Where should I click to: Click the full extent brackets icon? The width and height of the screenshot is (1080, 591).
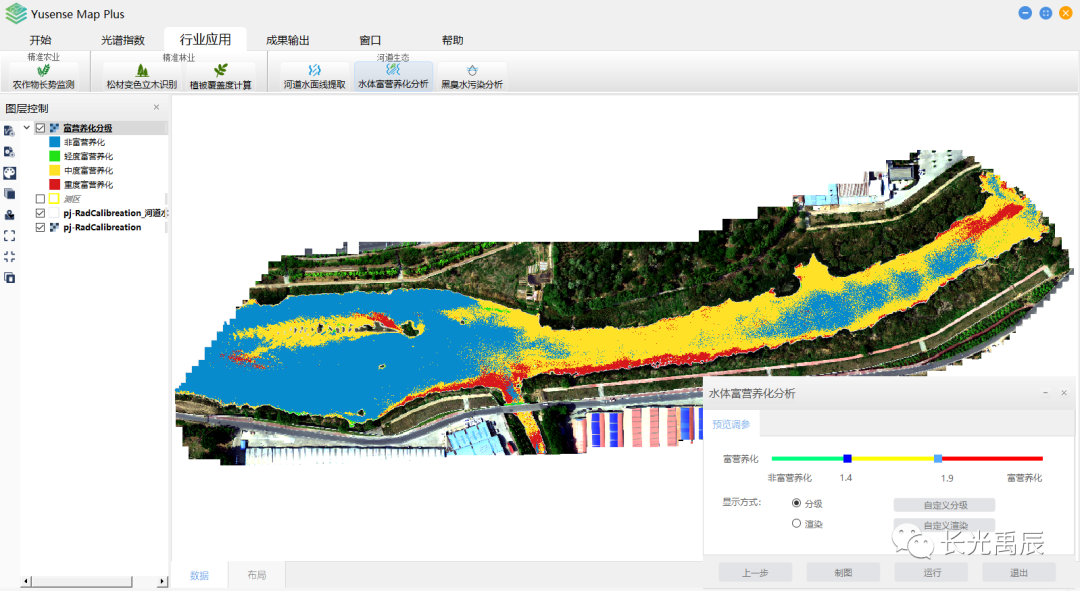(9, 236)
